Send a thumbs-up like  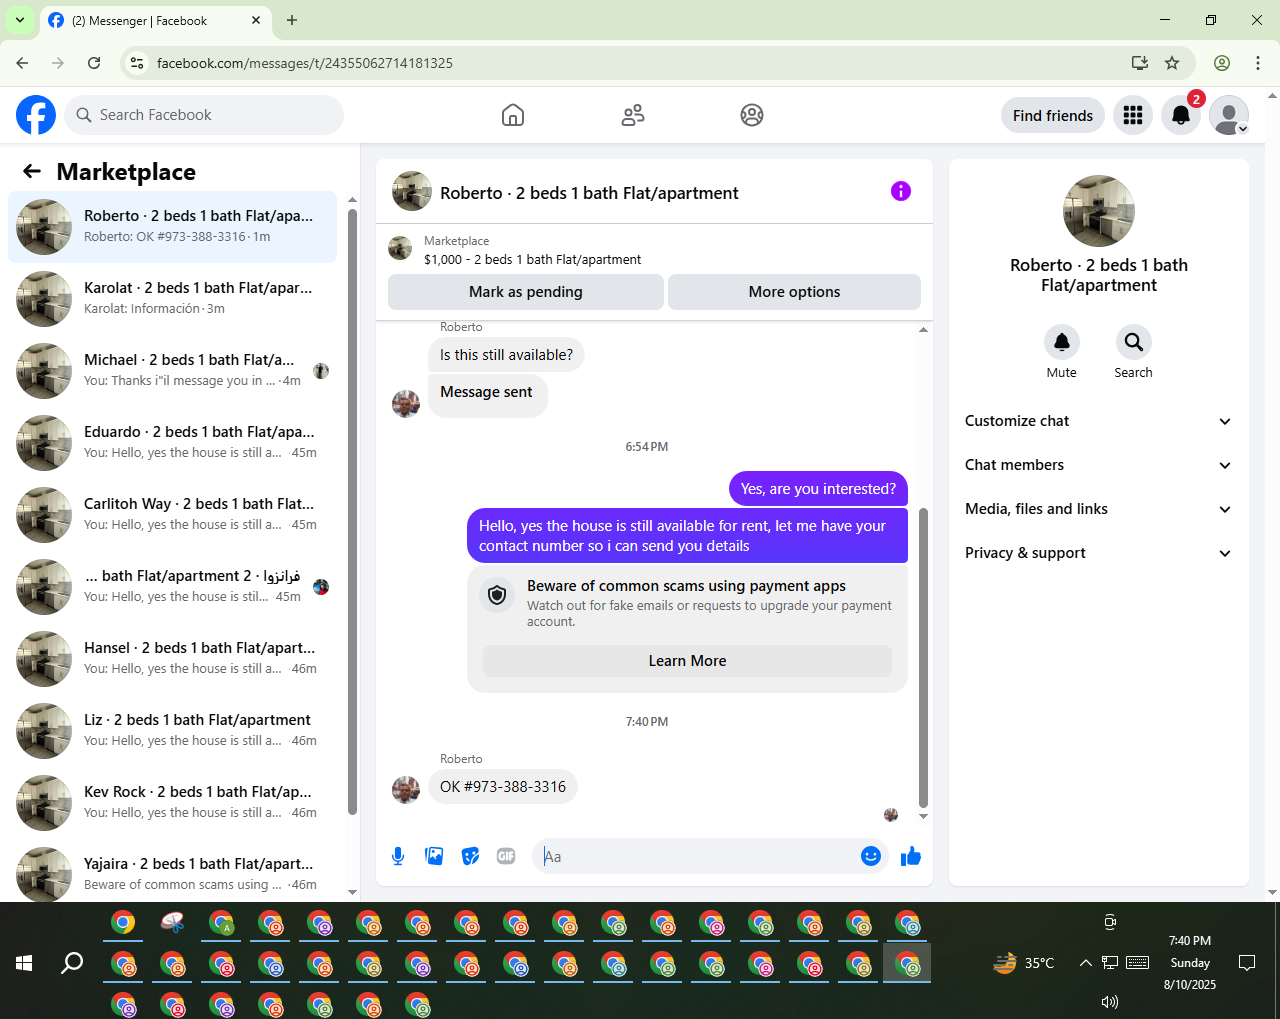(911, 856)
